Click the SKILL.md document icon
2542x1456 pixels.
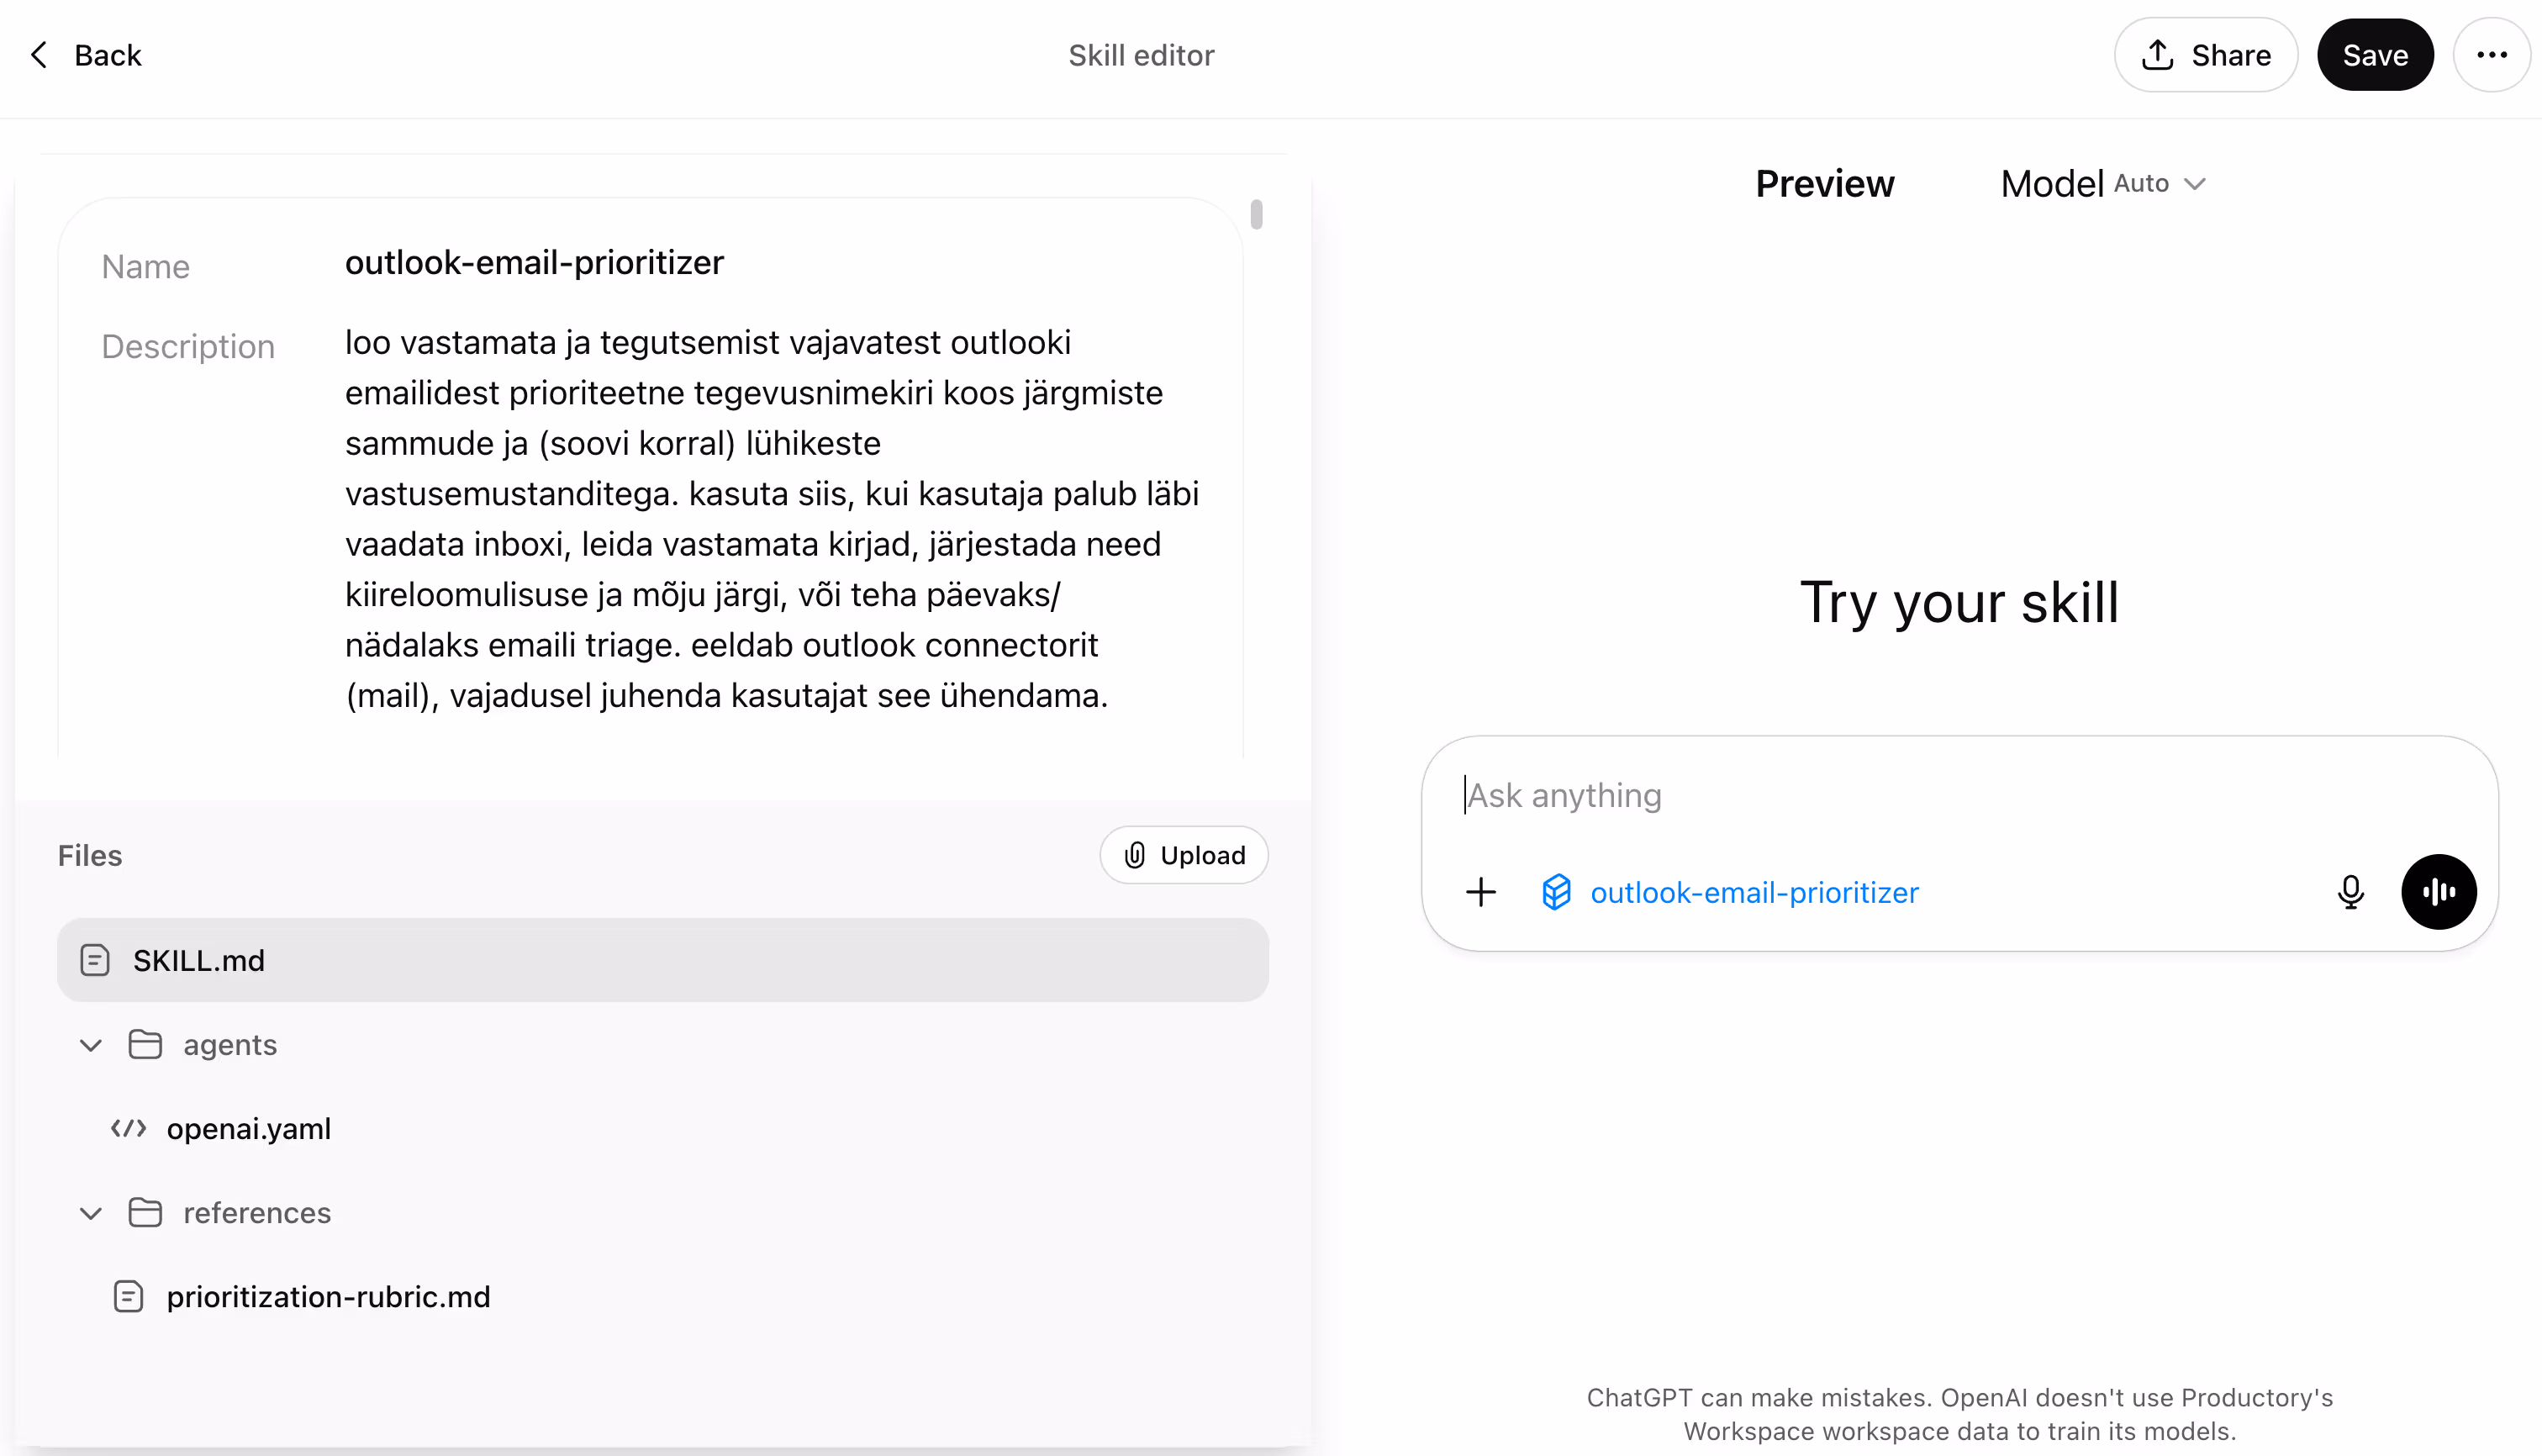(95, 961)
